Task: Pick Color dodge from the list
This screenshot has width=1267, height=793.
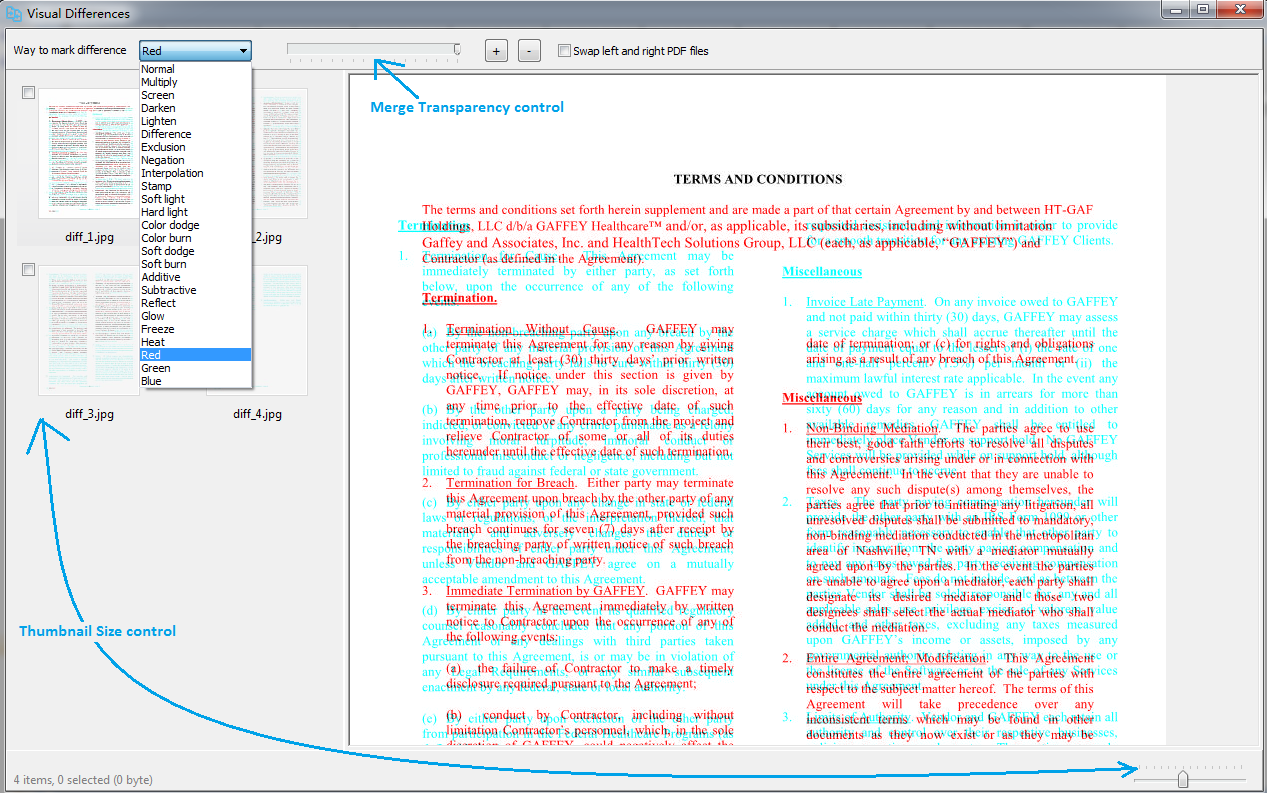Action: pyautogui.click(x=196, y=225)
